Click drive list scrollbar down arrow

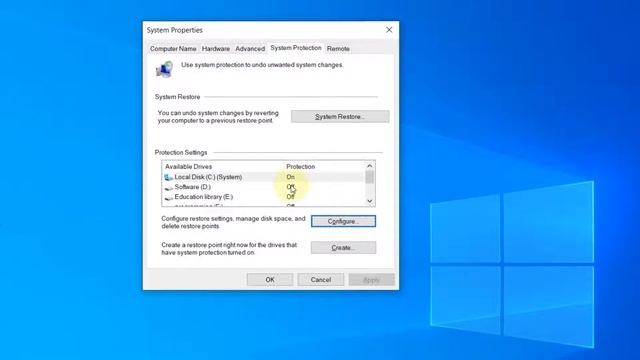(x=369, y=201)
